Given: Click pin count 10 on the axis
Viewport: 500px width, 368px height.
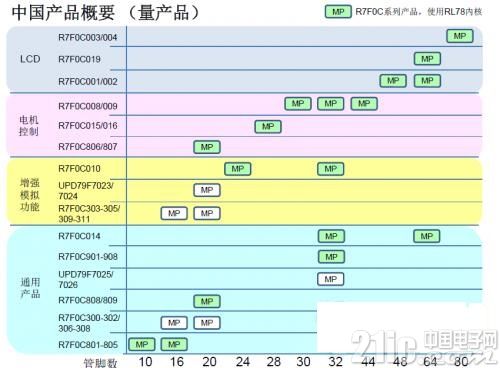Looking at the screenshot, I should click(x=145, y=362).
